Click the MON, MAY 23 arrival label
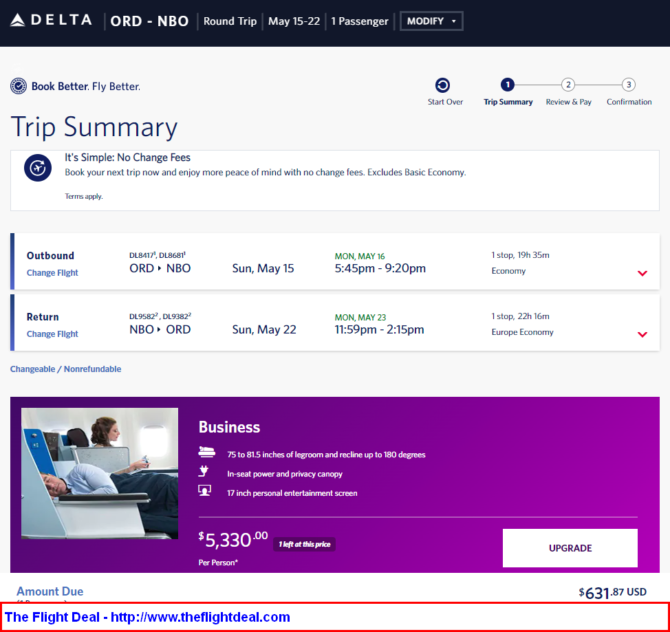The width and height of the screenshot is (670, 632). point(360,317)
